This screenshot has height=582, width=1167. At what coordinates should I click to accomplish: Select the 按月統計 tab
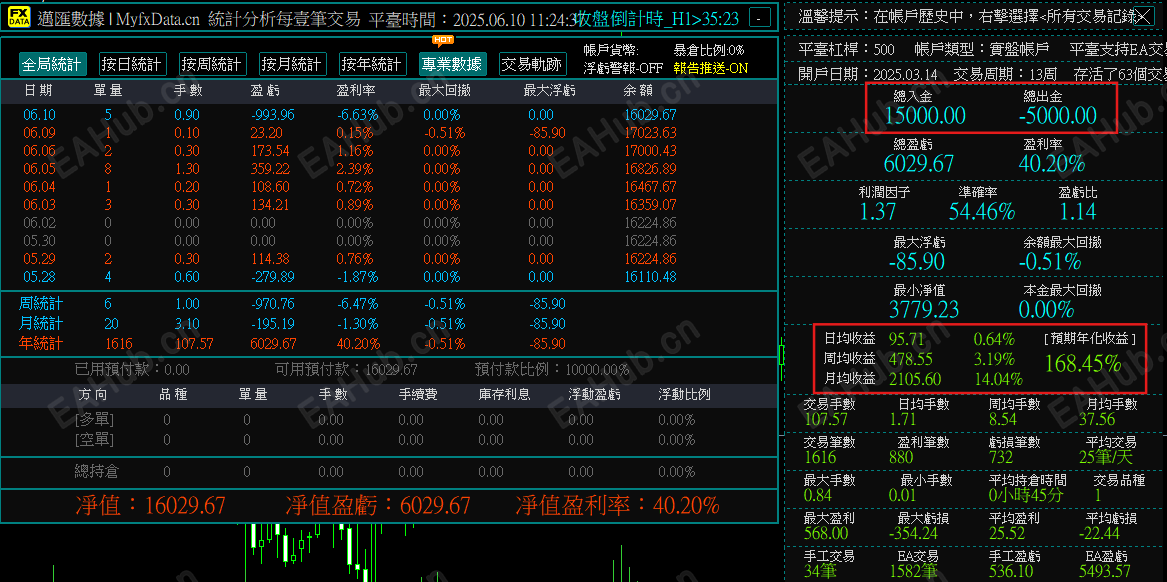point(292,64)
